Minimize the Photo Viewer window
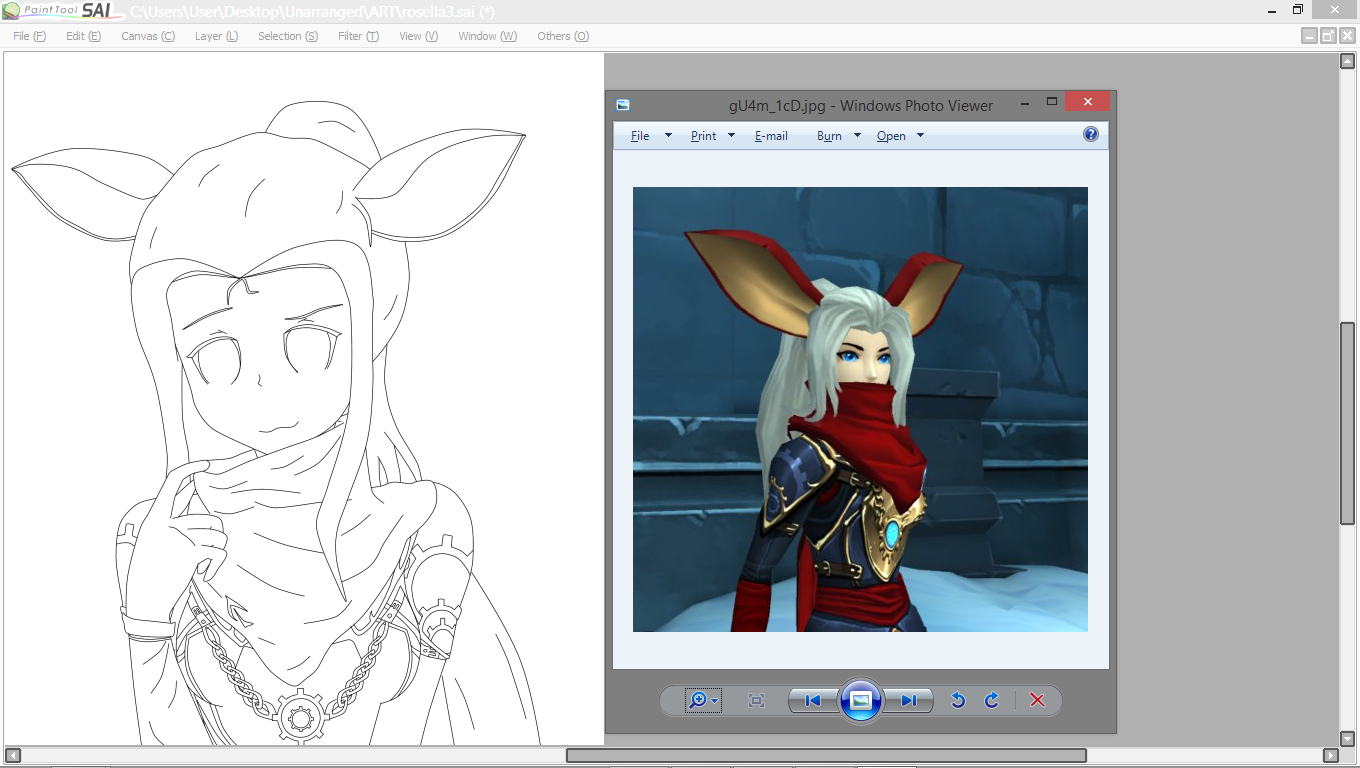This screenshot has height=768, width=1360. (1025, 103)
